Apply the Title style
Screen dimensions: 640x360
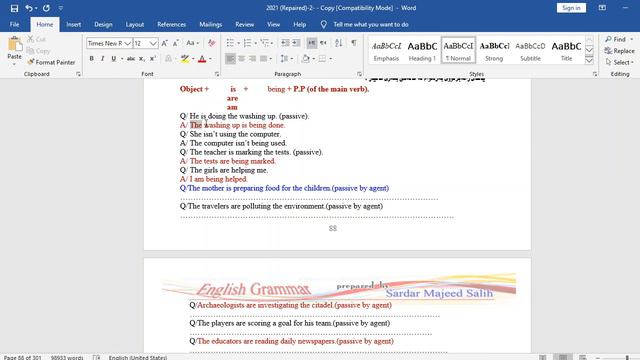[x=566, y=51]
